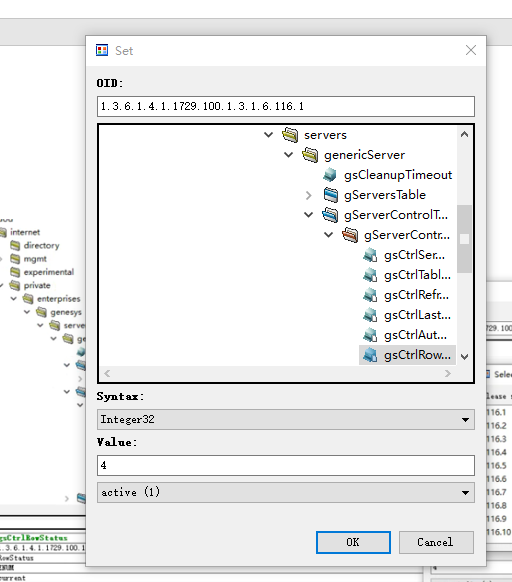
Task: Click left arrow of horizontal tree scrollbar
Action: [107, 373]
